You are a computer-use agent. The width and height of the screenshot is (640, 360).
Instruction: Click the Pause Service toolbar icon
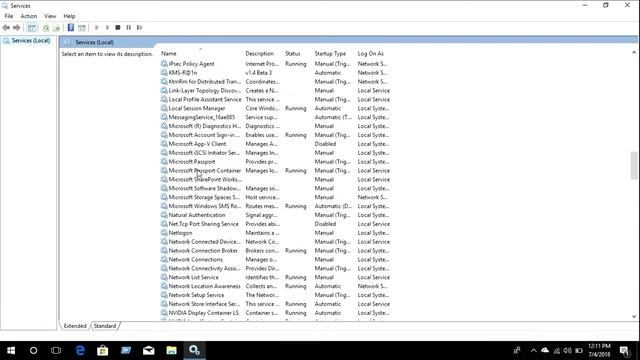(x=129, y=28)
